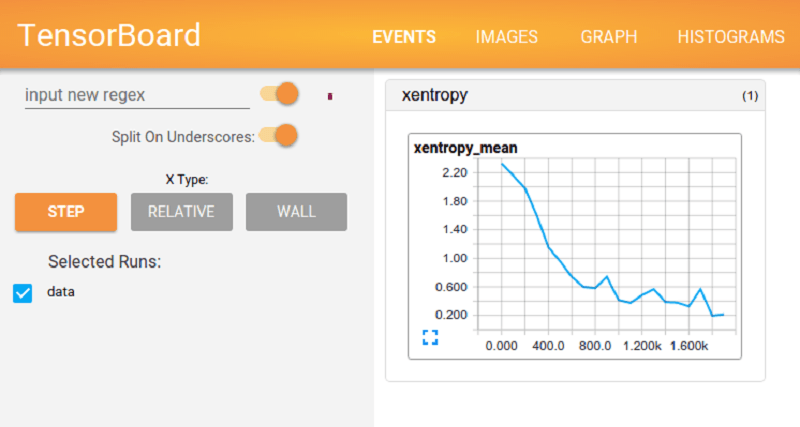Image resolution: width=800 pixels, height=427 pixels.
Task: Collapse the xentropy category header
Action: [x=435, y=96]
